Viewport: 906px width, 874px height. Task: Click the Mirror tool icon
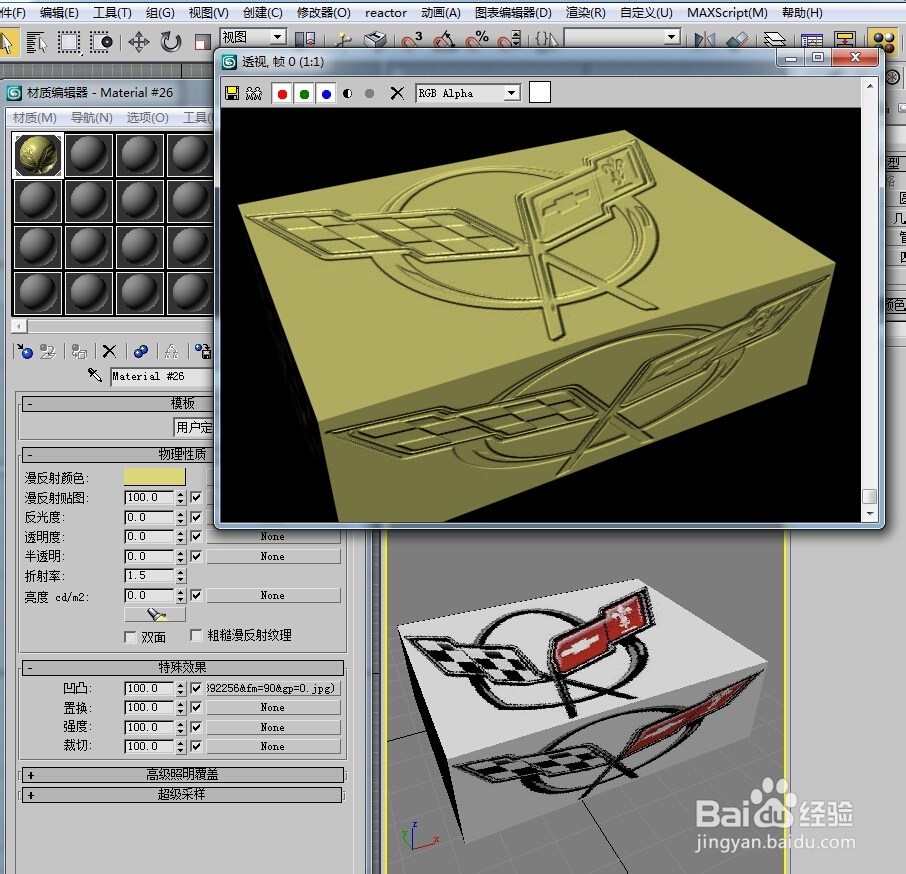click(x=704, y=40)
